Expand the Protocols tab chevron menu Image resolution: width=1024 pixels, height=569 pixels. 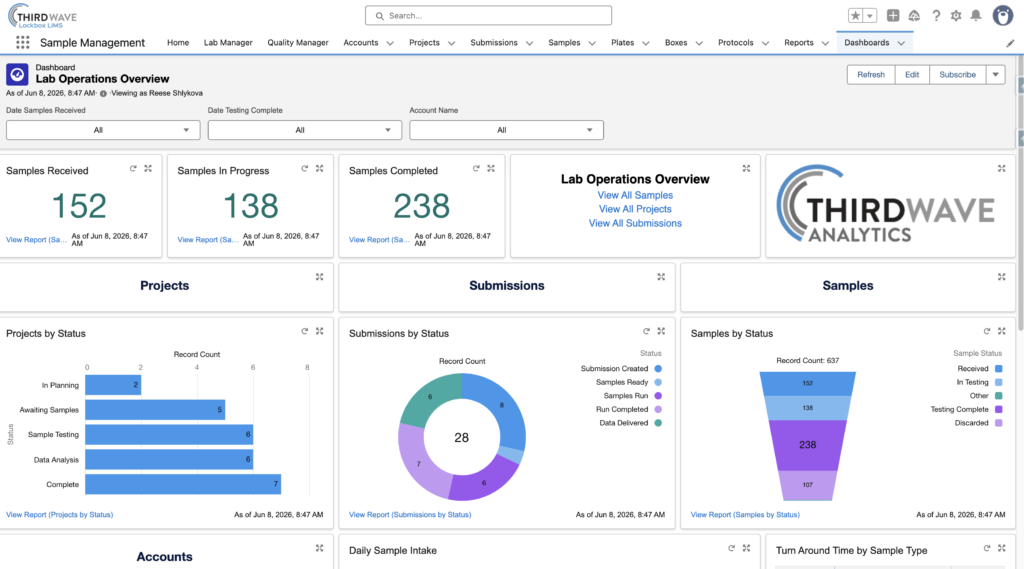tap(765, 43)
